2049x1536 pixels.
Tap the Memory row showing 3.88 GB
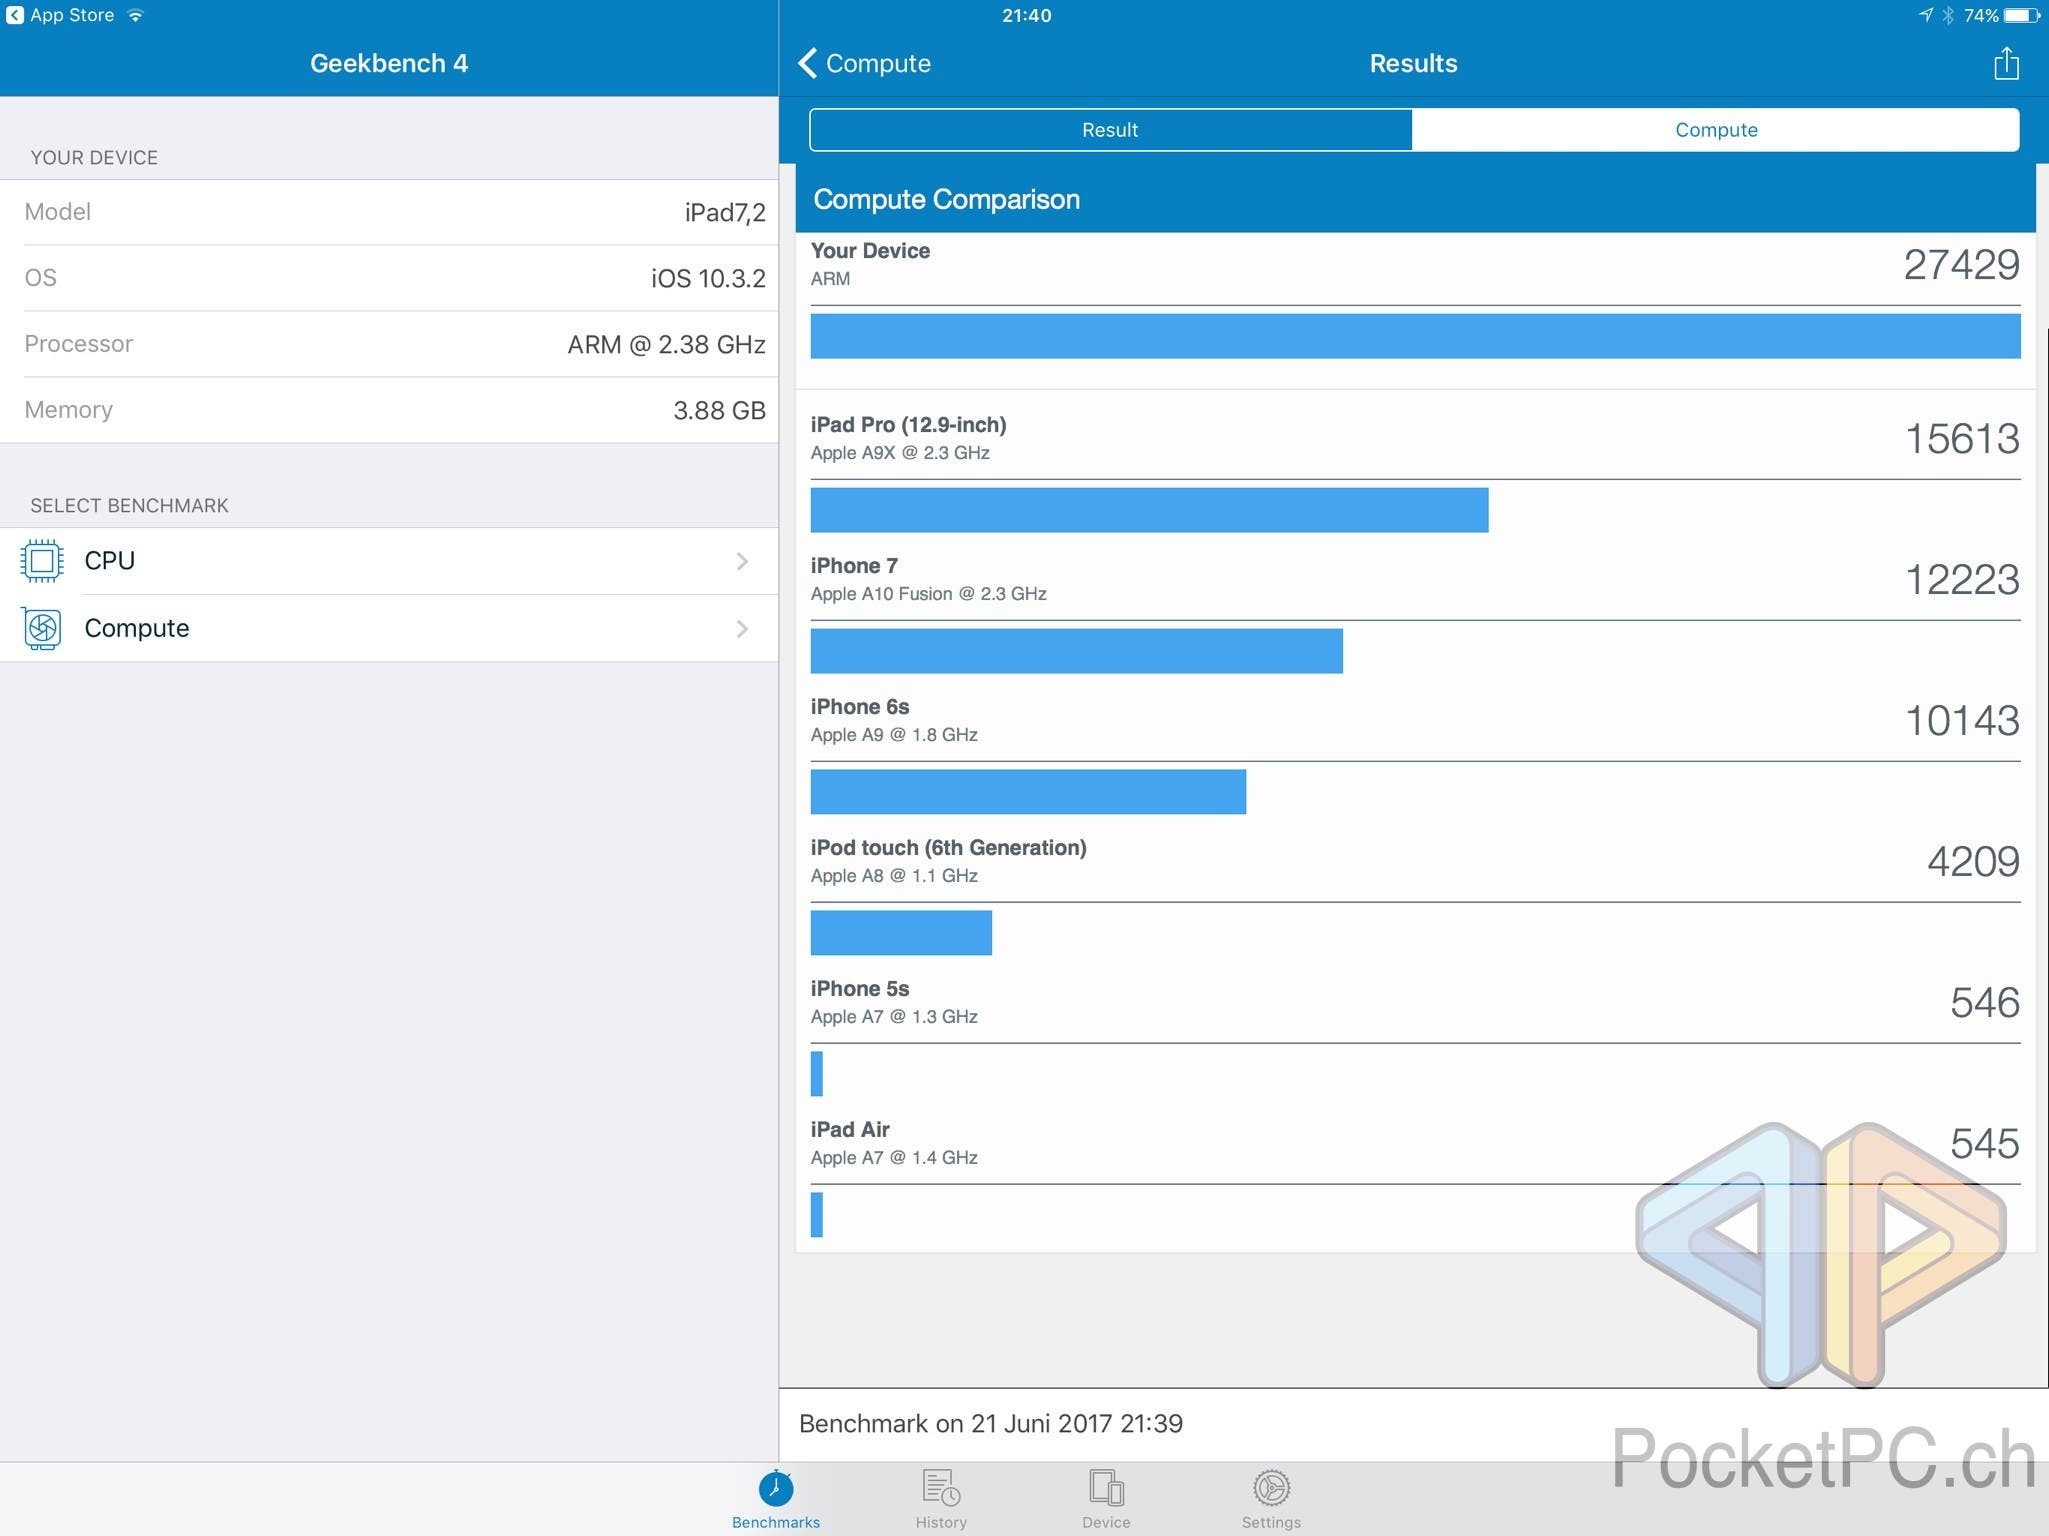tap(389, 410)
